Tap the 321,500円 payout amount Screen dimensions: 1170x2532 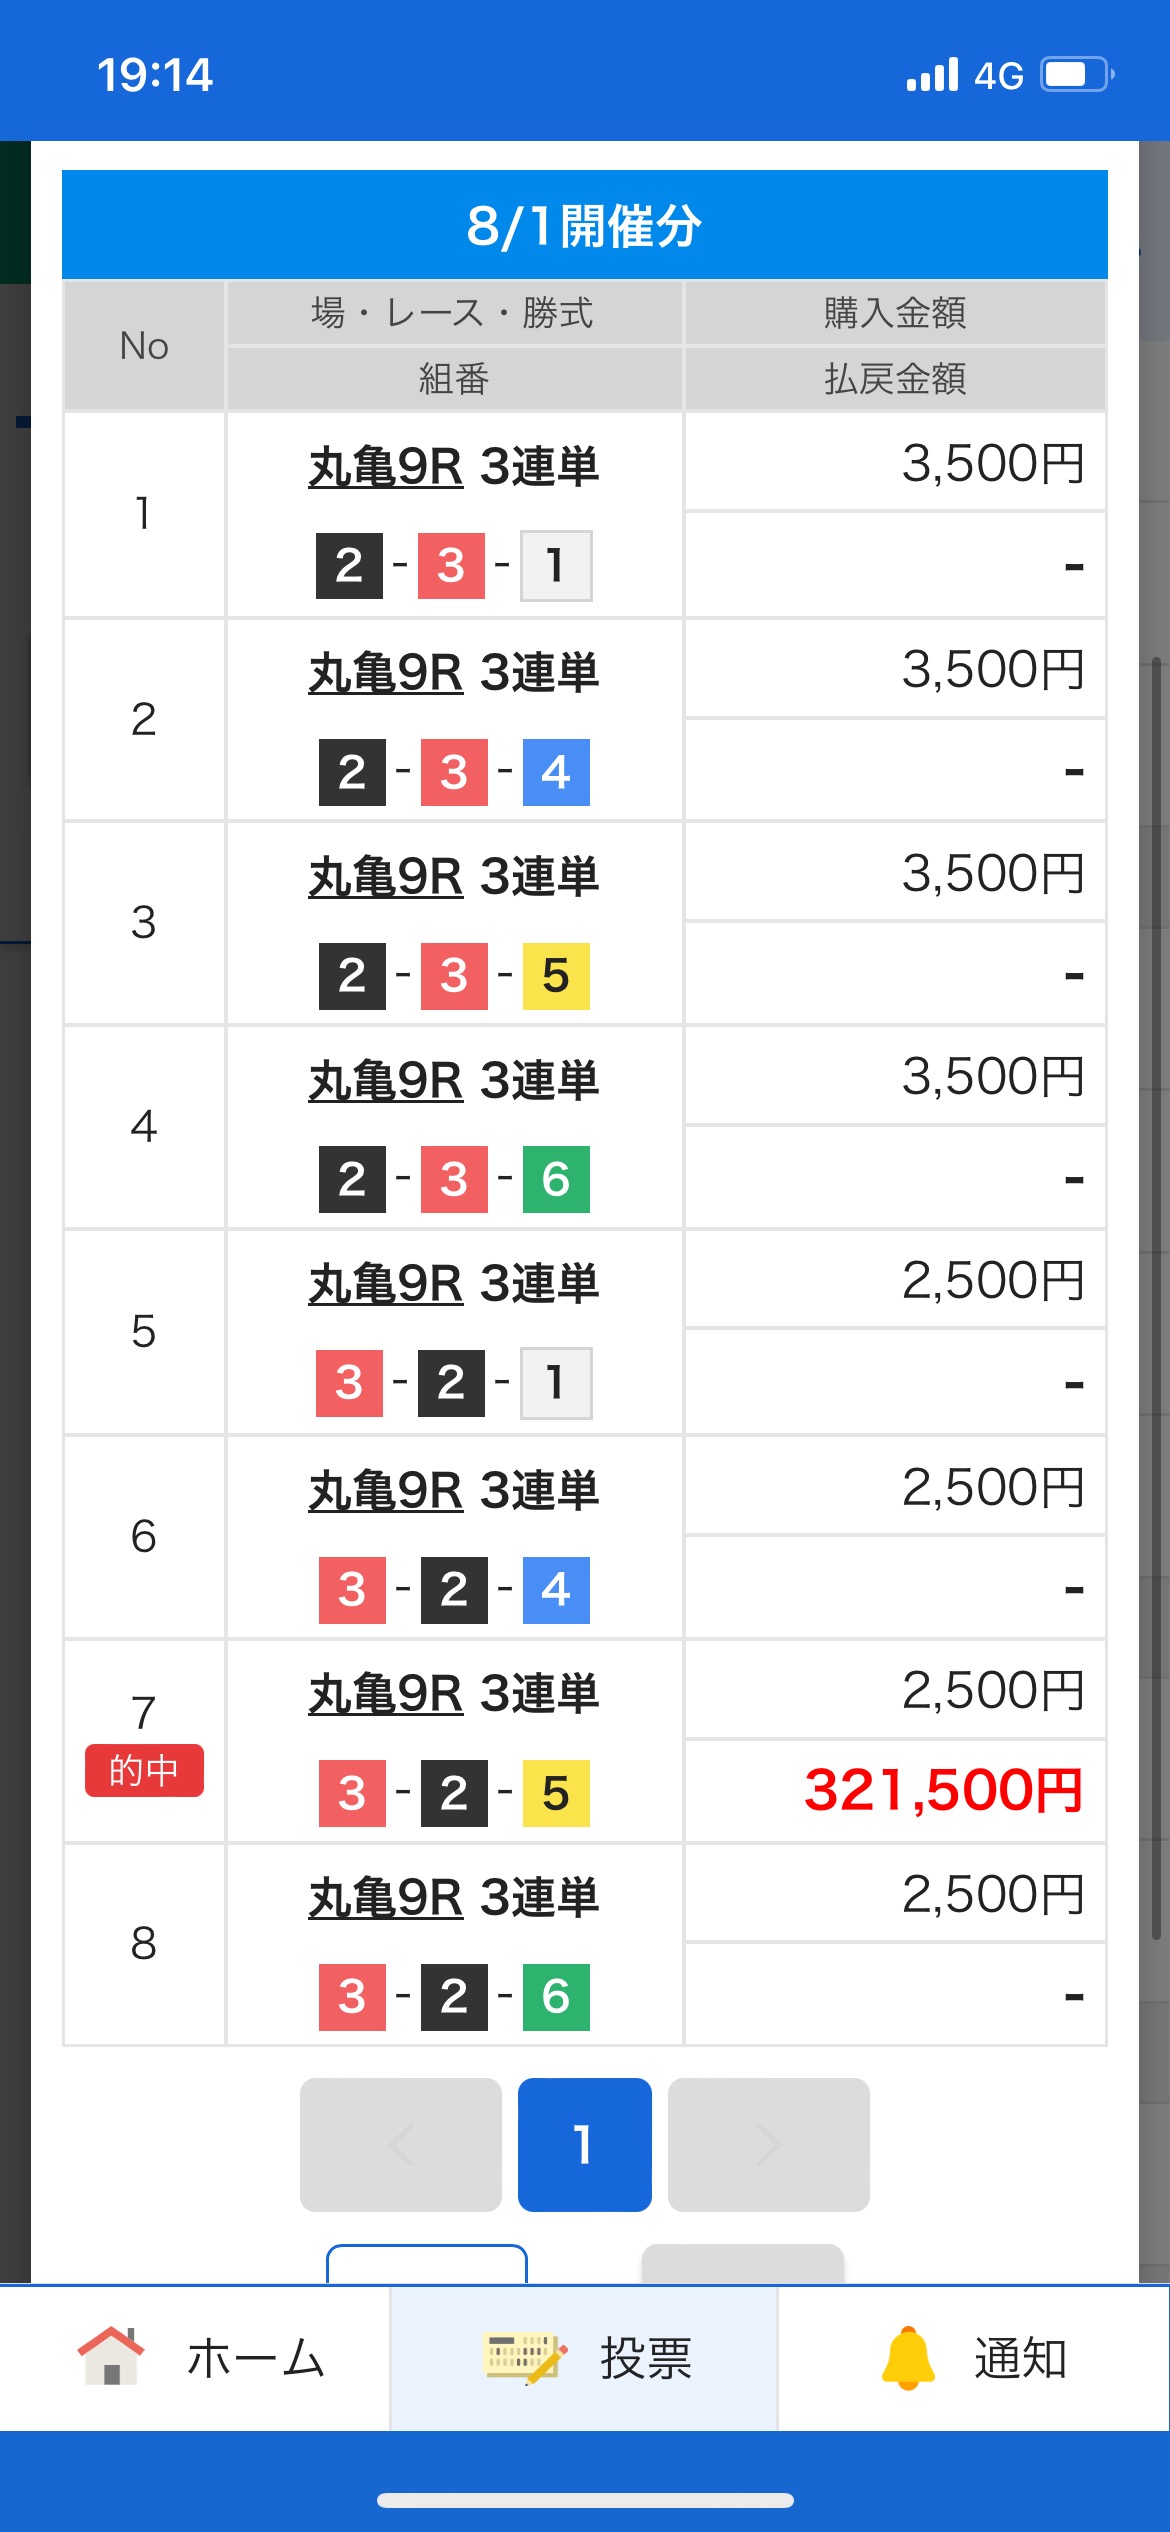point(943,1790)
